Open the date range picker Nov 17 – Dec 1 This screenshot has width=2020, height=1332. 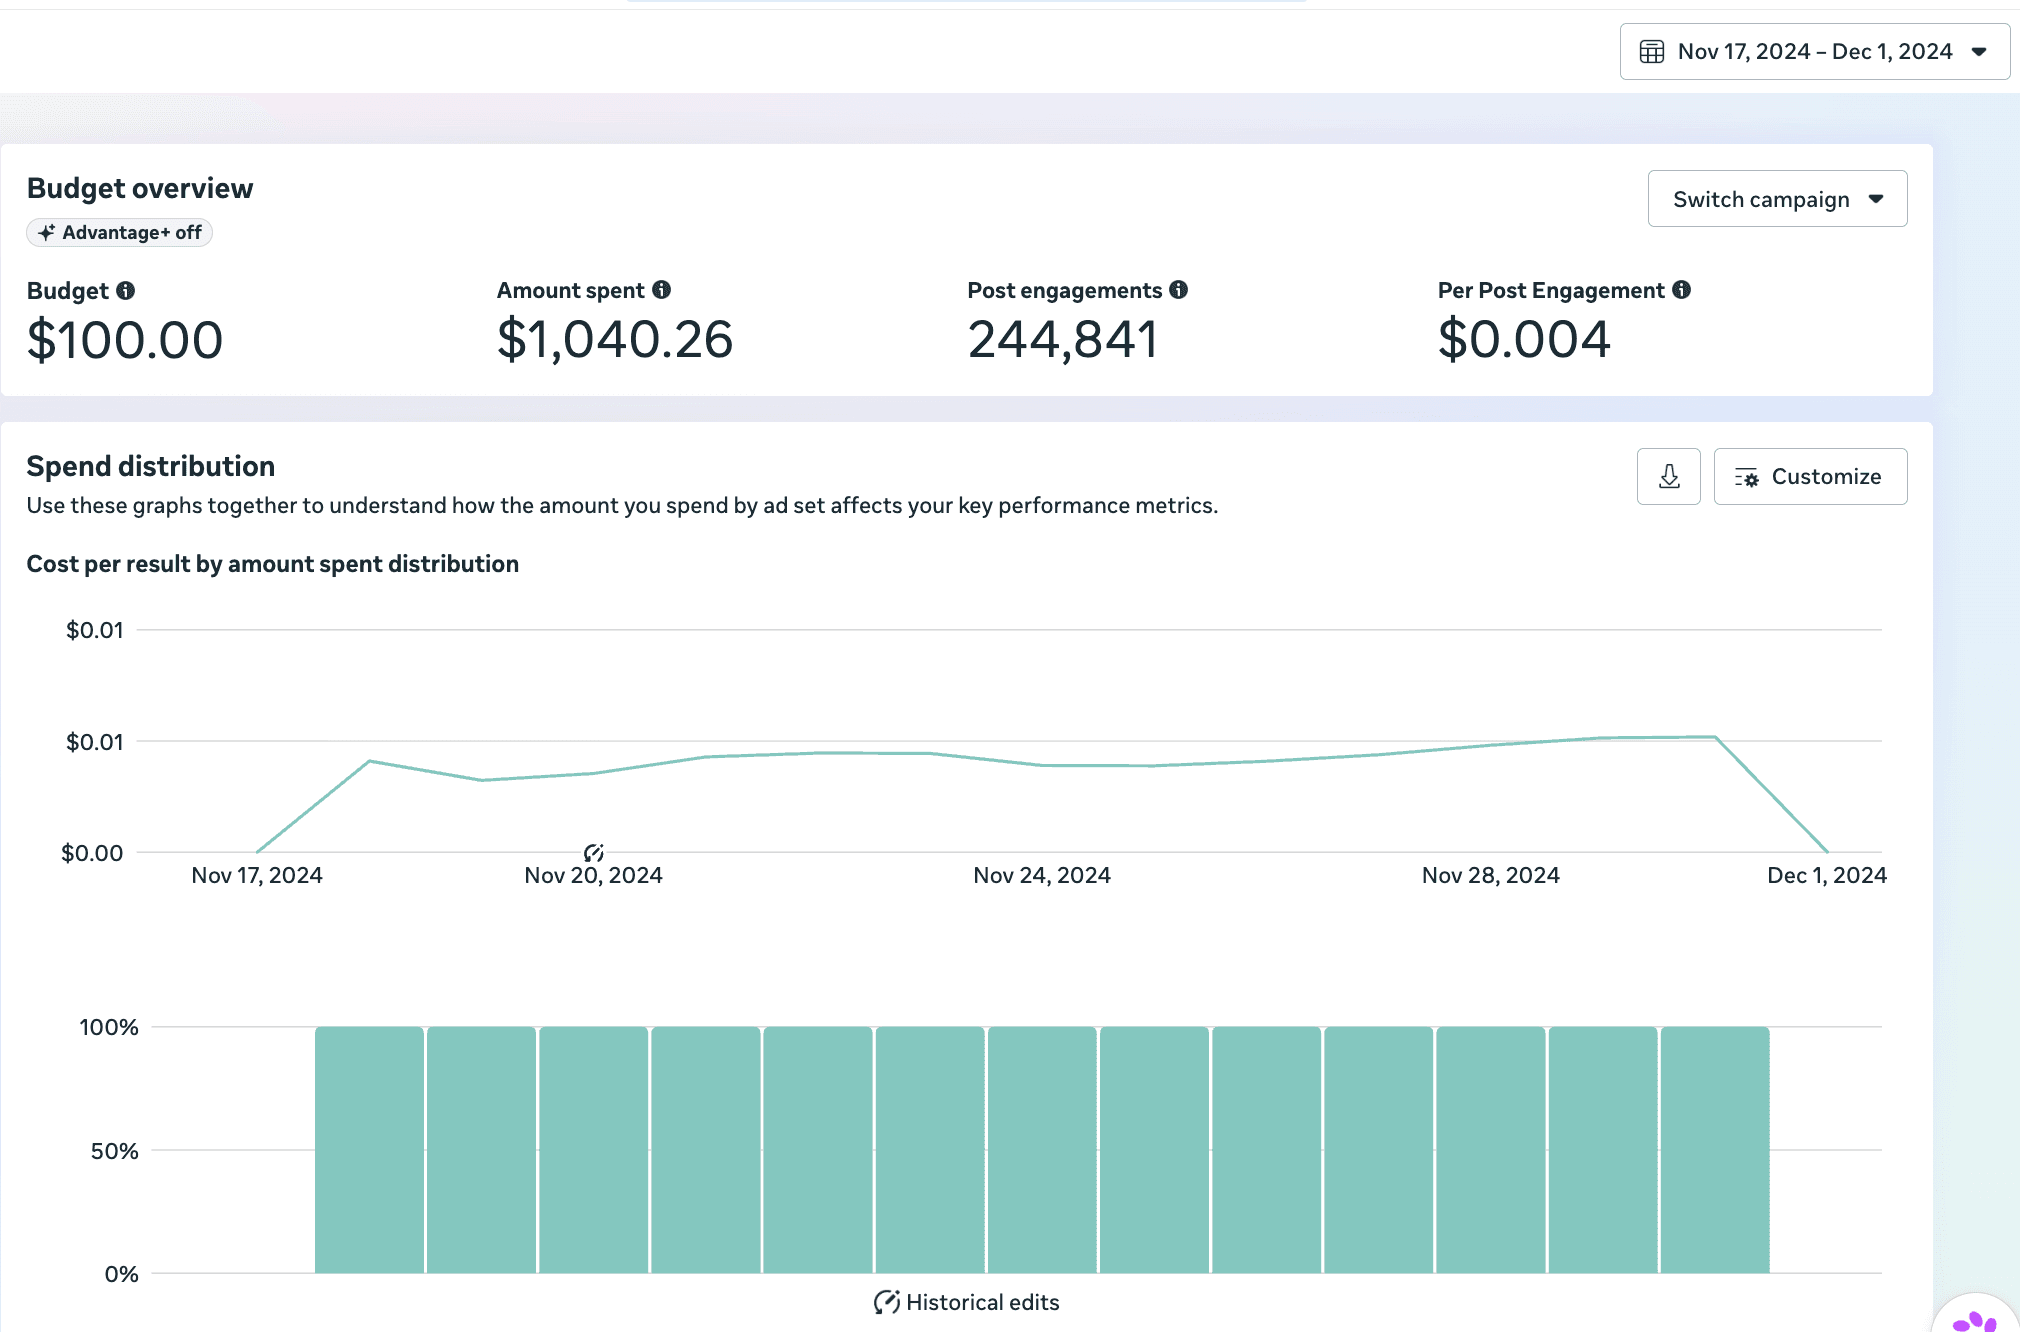(x=1814, y=52)
